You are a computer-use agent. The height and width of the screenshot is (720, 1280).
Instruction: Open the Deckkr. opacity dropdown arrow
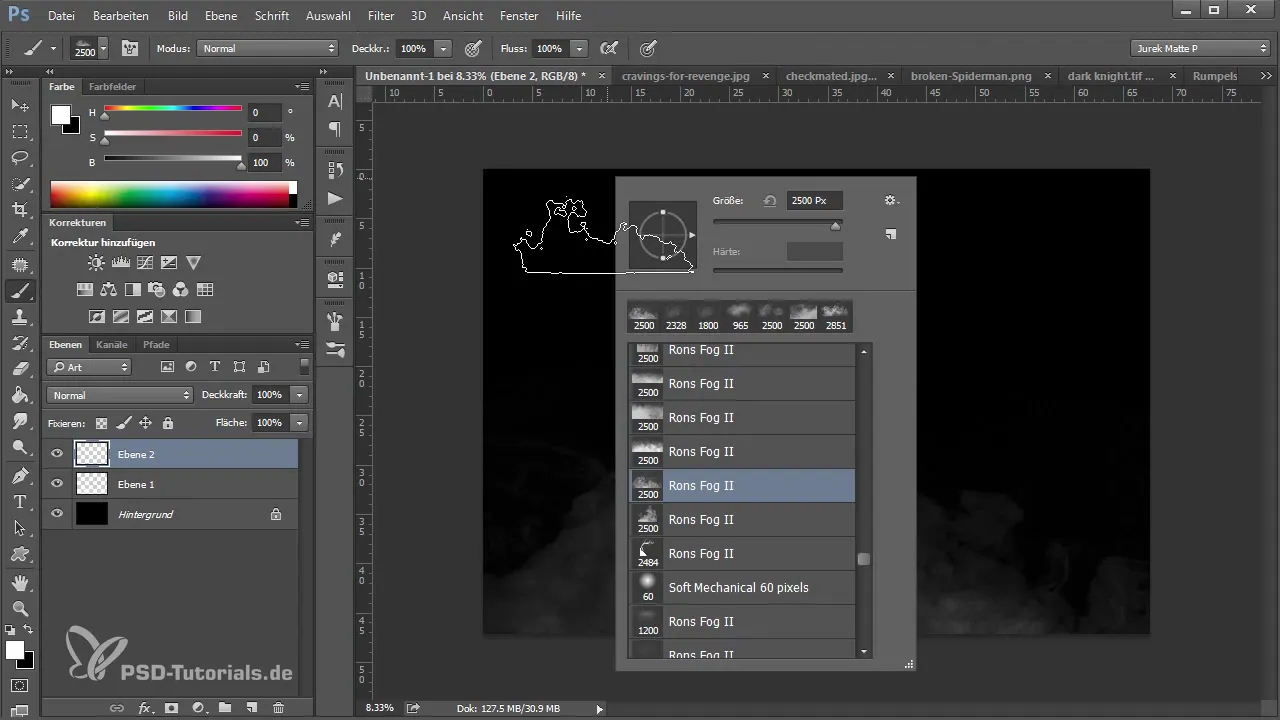click(x=443, y=48)
